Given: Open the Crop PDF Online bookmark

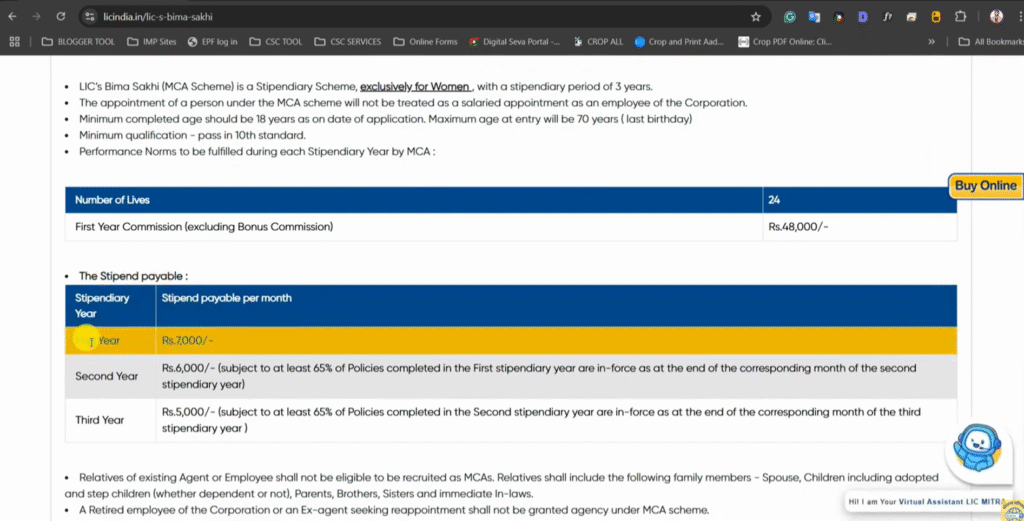Looking at the screenshot, I should (x=786, y=42).
